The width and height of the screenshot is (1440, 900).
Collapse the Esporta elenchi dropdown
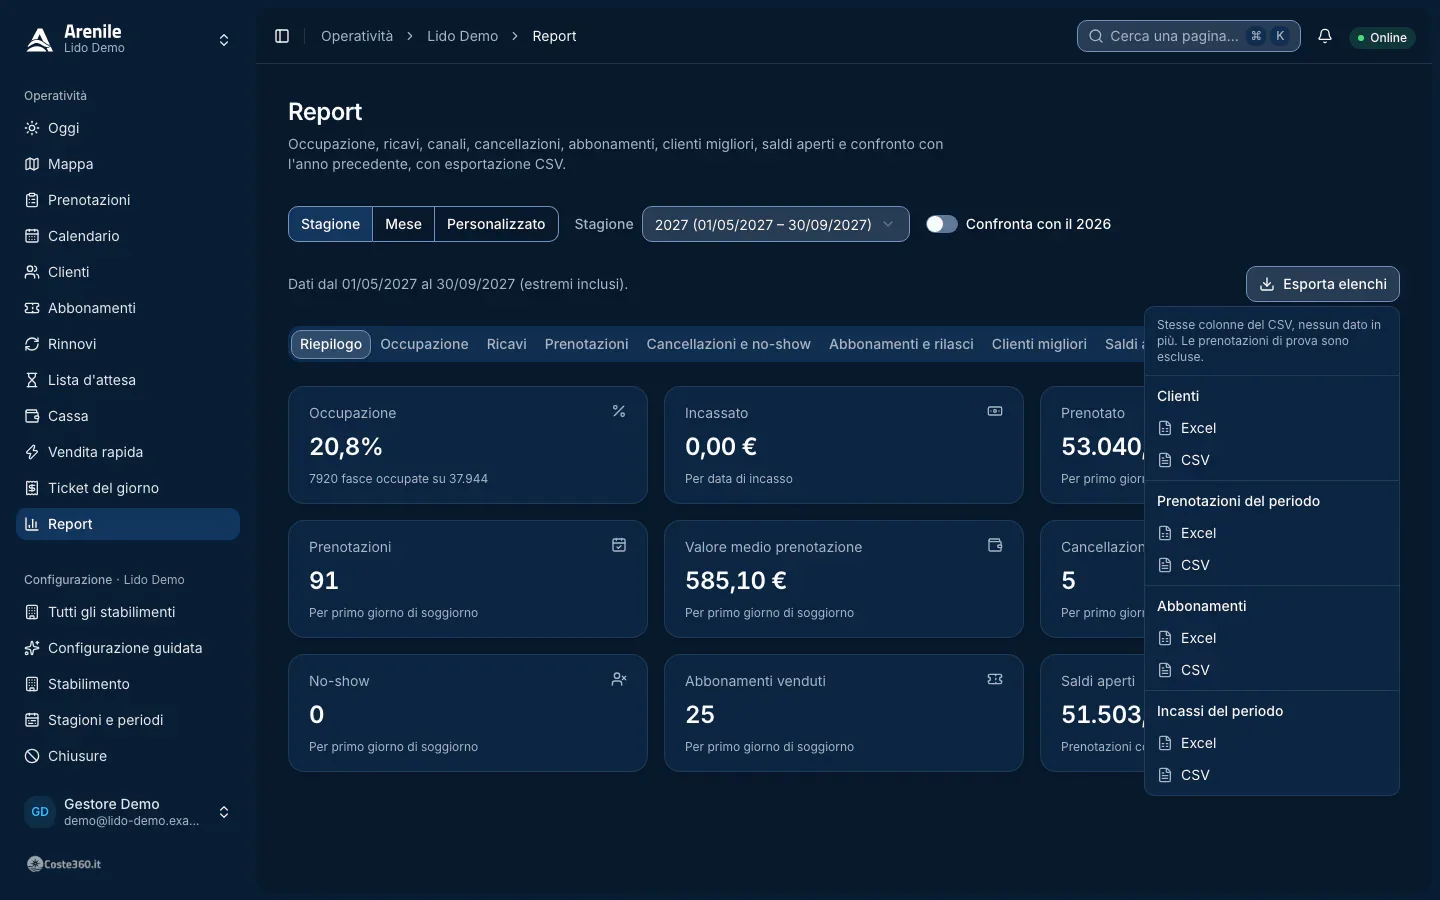coord(1322,284)
